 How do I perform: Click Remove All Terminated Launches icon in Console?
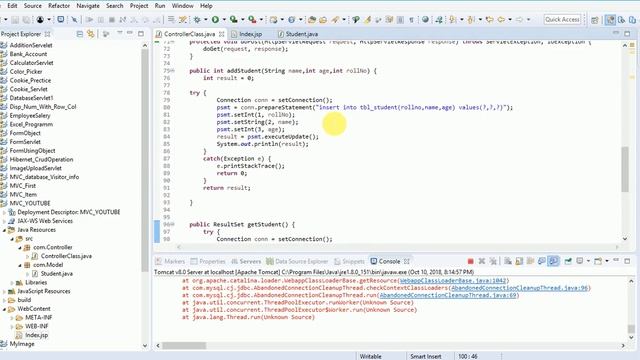pyautogui.click(x=493, y=261)
